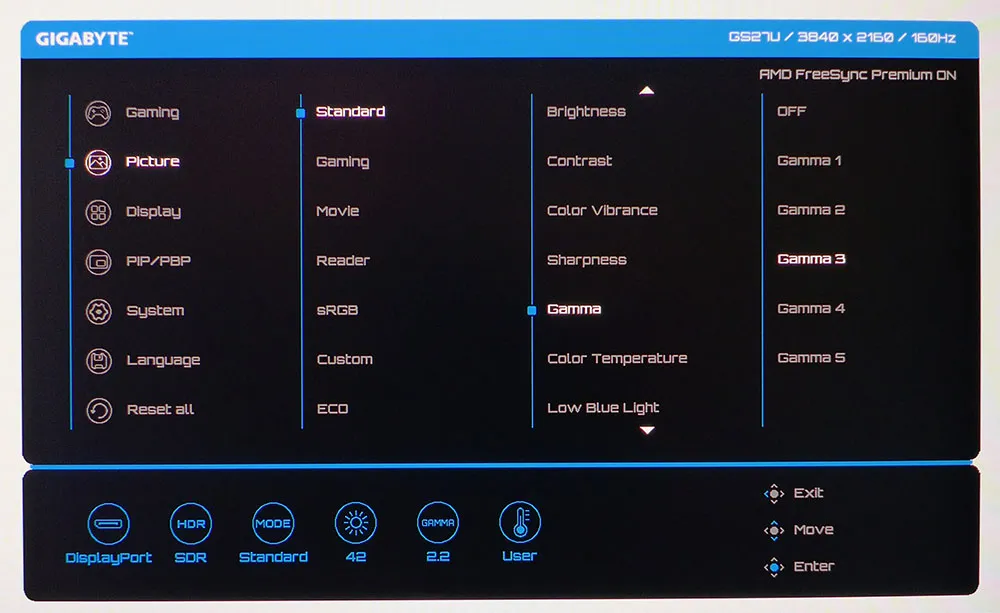The width and height of the screenshot is (1000, 613).
Task: Click the Picture menu icon
Action: click(x=98, y=163)
